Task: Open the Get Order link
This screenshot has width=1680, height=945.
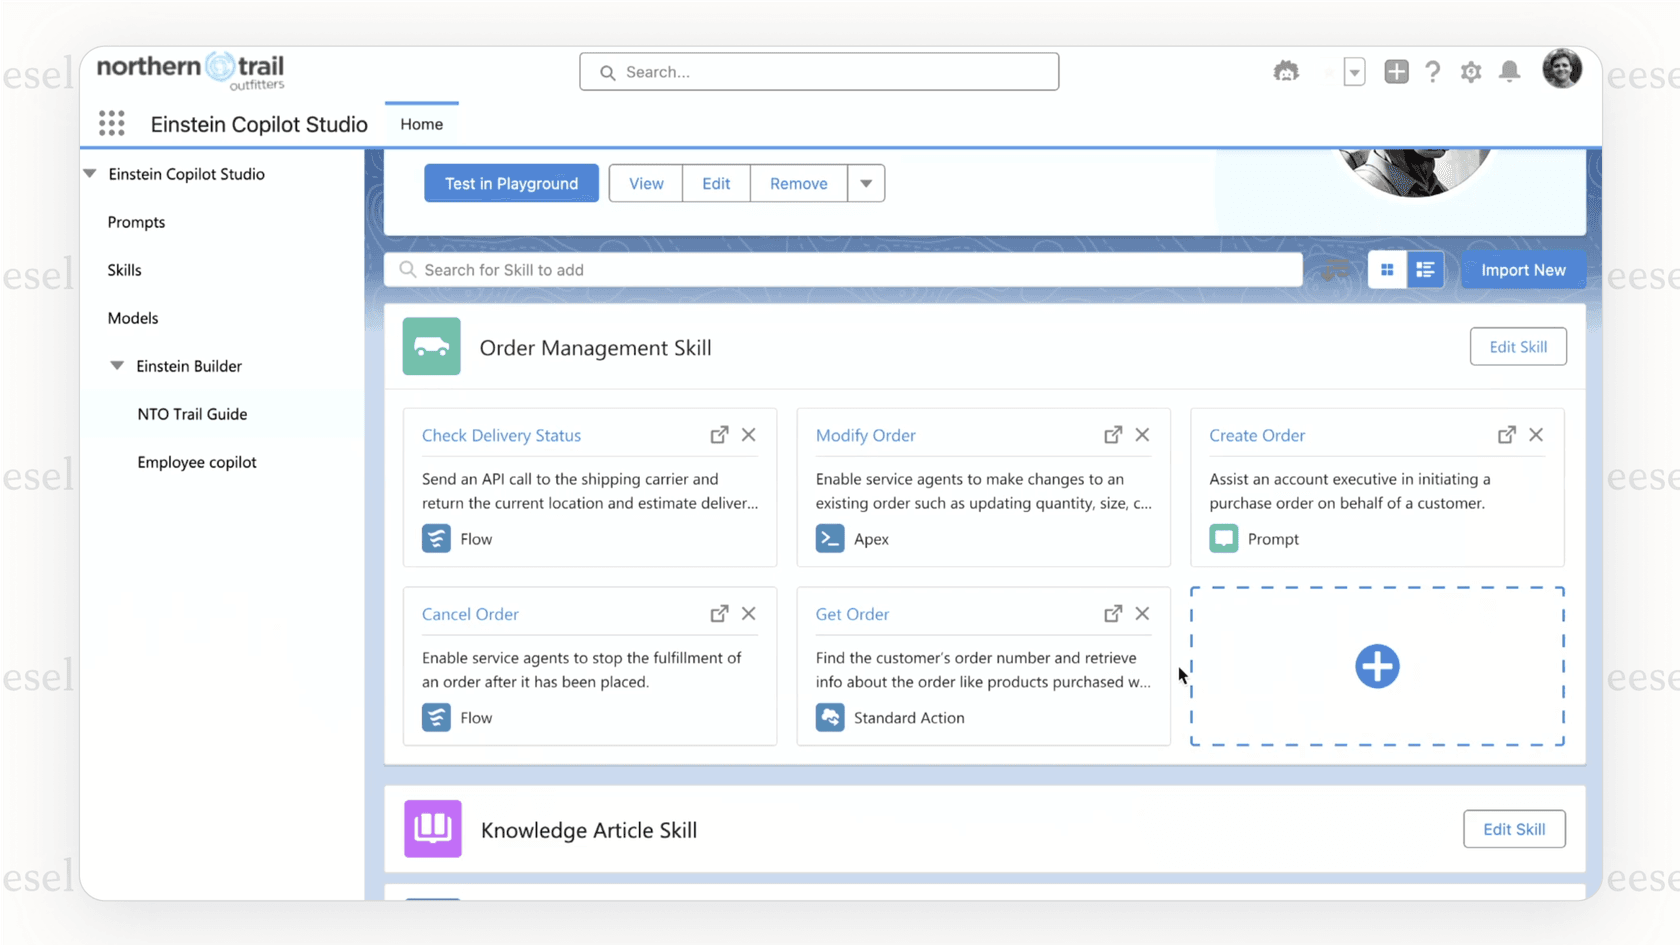Action: point(852,614)
